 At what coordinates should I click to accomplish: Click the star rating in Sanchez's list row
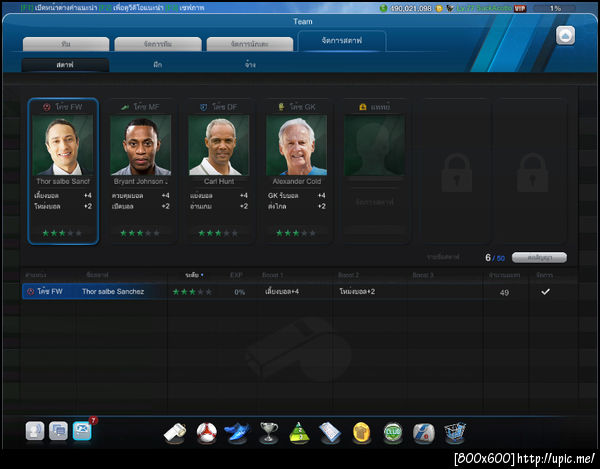pyautogui.click(x=192, y=292)
